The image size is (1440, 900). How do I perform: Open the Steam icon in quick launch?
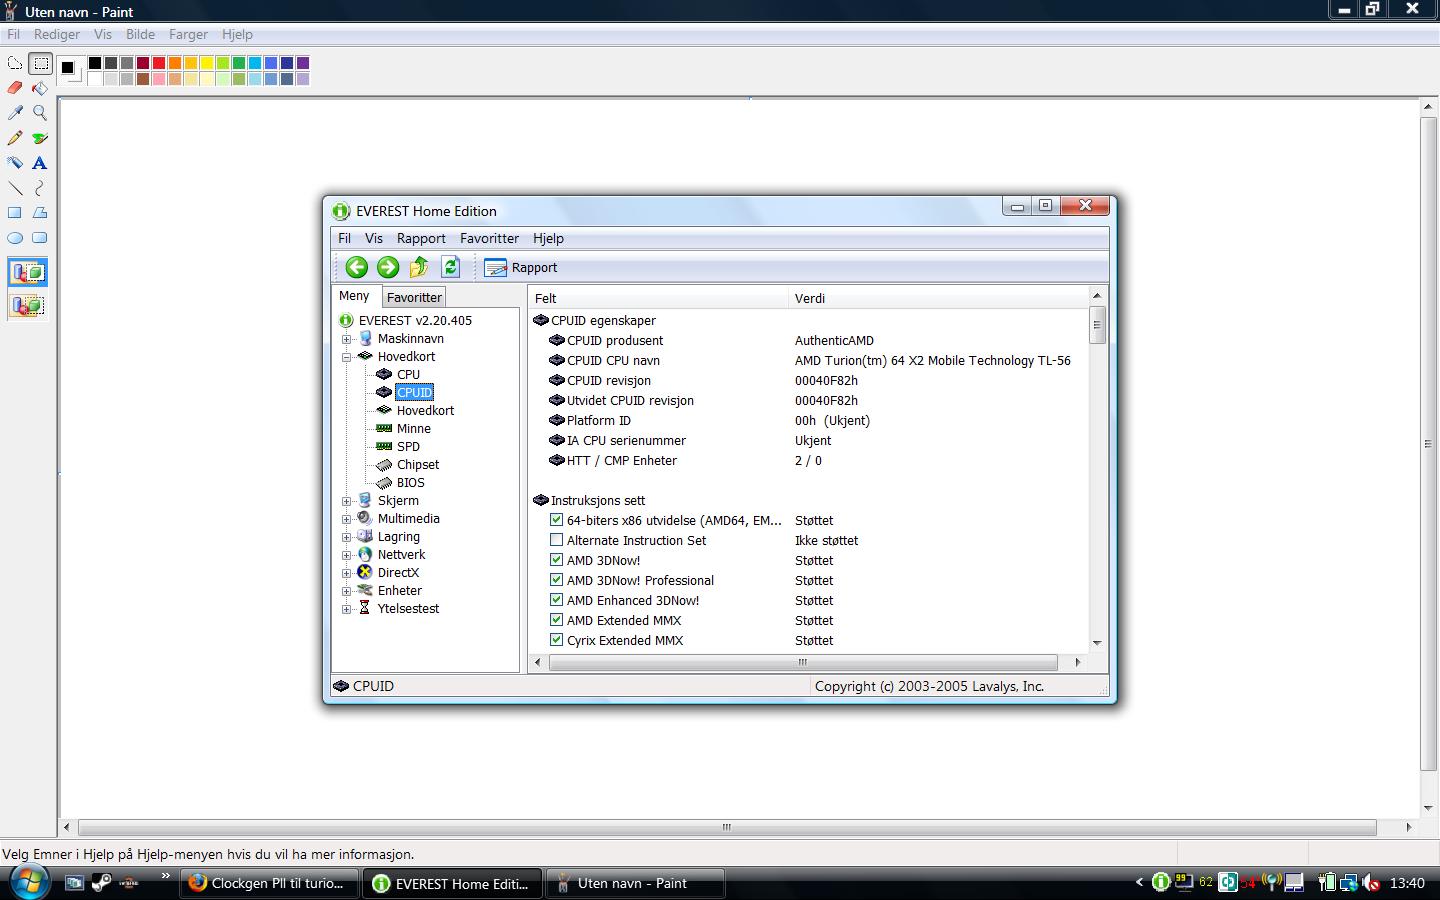(101, 883)
